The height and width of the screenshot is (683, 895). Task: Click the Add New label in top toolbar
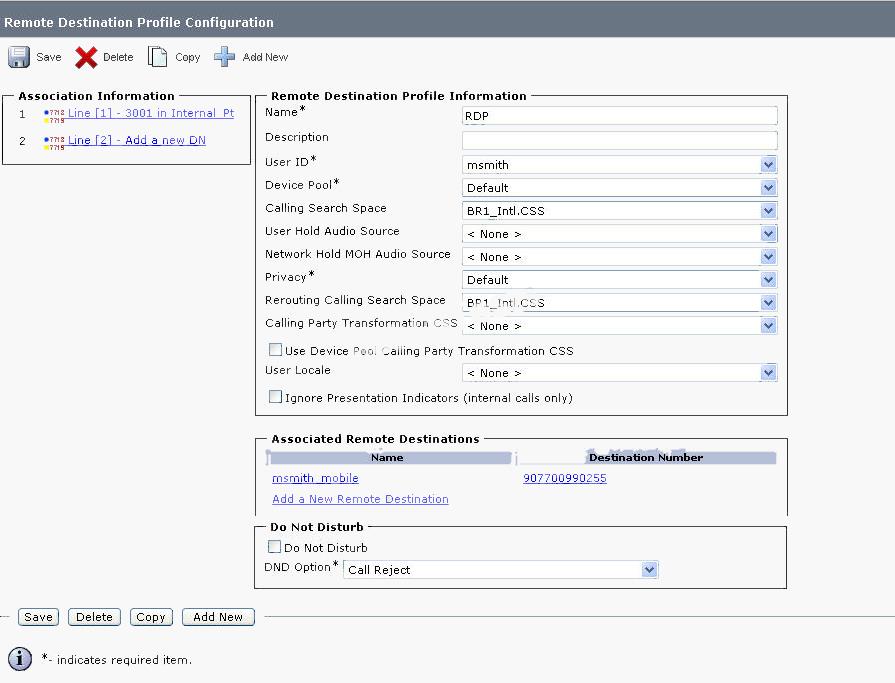tap(265, 57)
